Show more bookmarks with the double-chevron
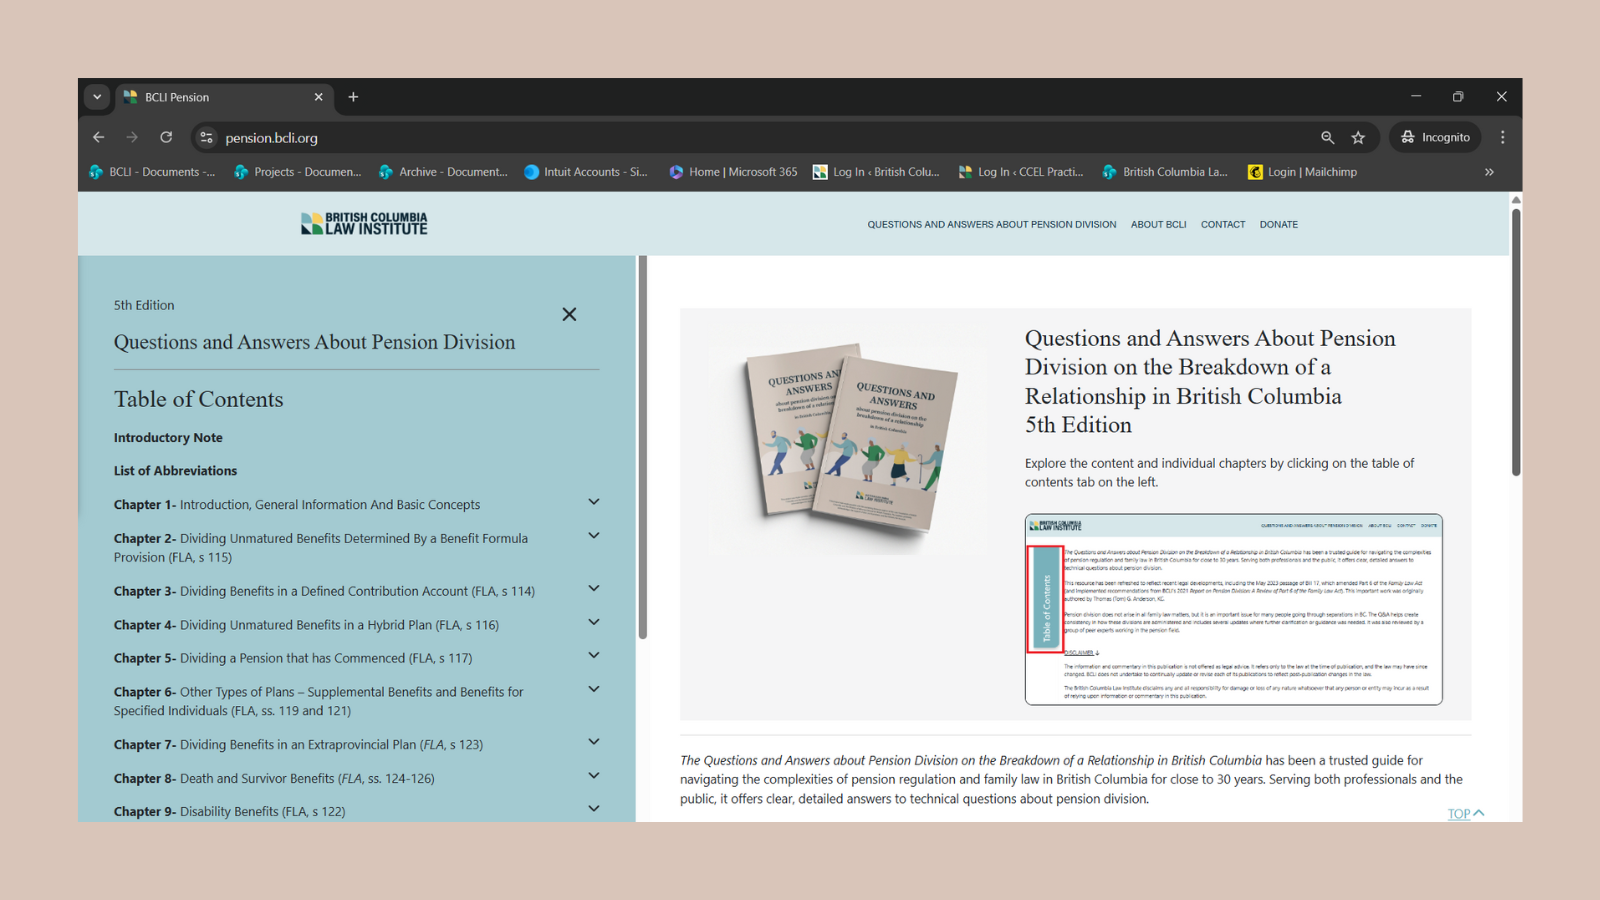The height and width of the screenshot is (900, 1600). point(1489,172)
